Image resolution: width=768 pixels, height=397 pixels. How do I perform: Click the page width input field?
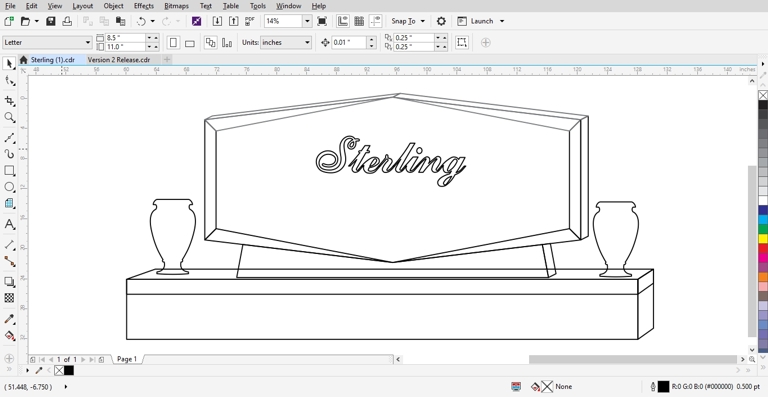tap(125, 38)
